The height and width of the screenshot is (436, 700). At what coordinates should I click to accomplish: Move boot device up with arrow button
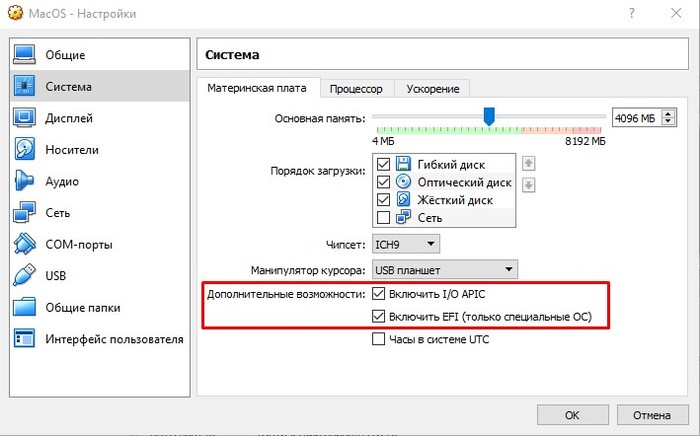click(529, 164)
